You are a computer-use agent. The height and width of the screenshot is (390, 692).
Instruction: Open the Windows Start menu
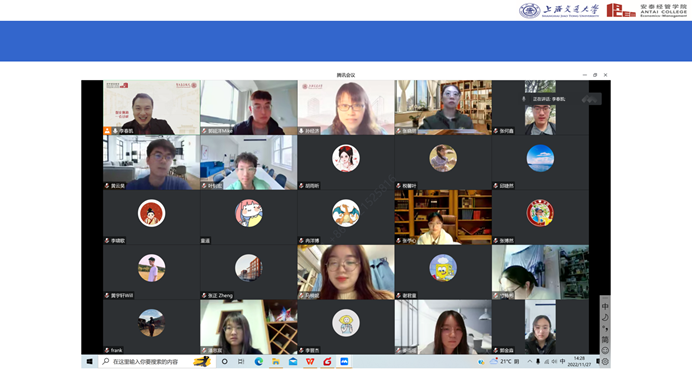point(90,361)
